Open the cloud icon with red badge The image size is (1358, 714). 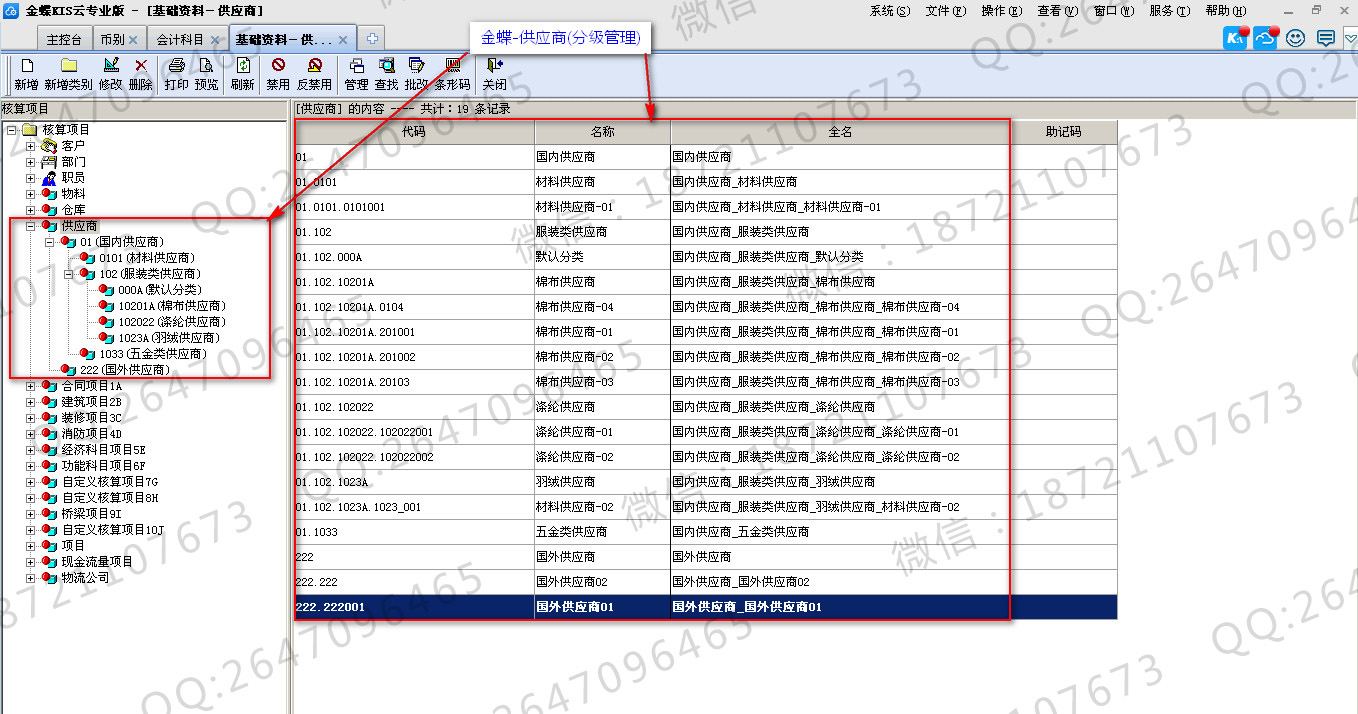click(x=1265, y=39)
